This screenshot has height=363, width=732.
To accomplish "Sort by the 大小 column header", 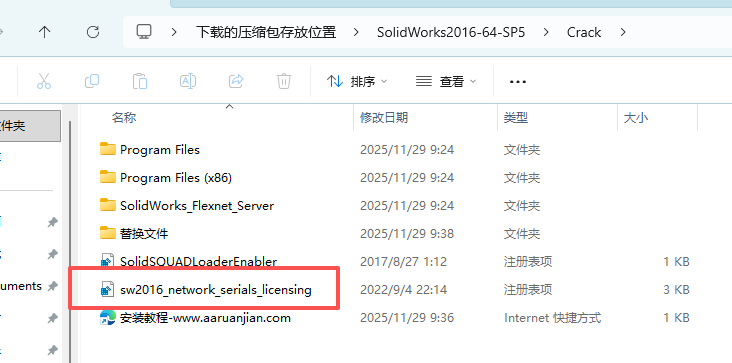I will click(636, 118).
